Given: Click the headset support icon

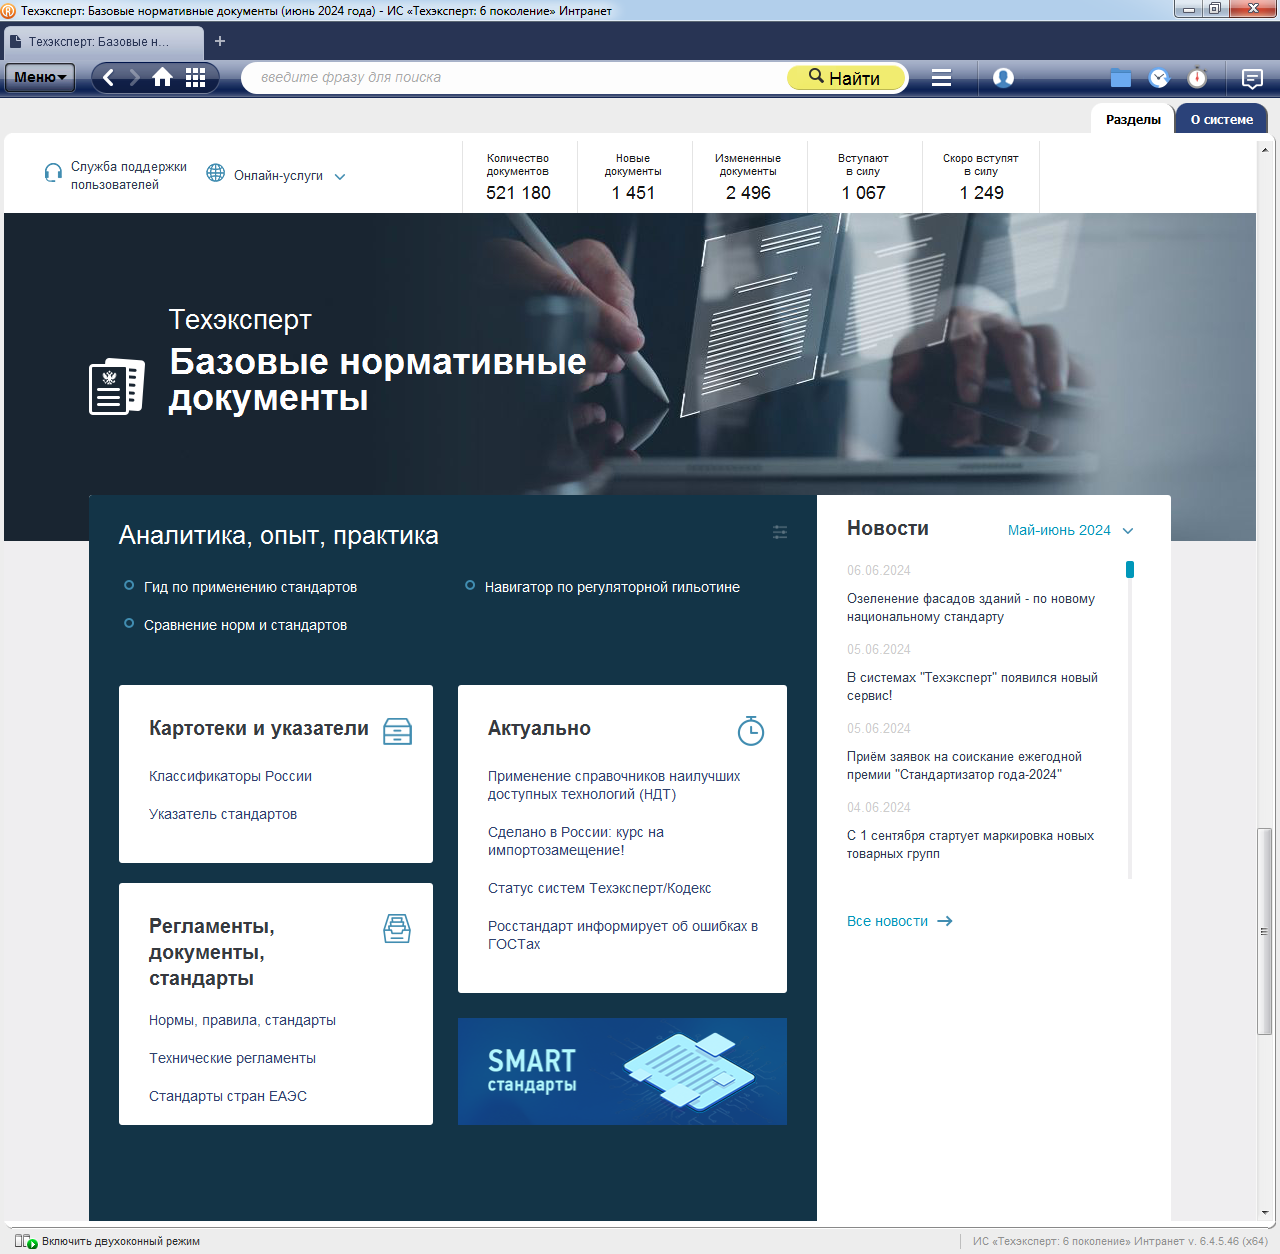Looking at the screenshot, I should tap(53, 172).
